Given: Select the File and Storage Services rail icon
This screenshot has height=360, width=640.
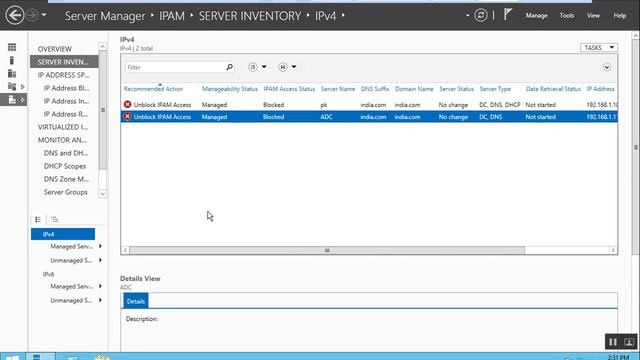Looking at the screenshot, I should [x=12, y=87].
